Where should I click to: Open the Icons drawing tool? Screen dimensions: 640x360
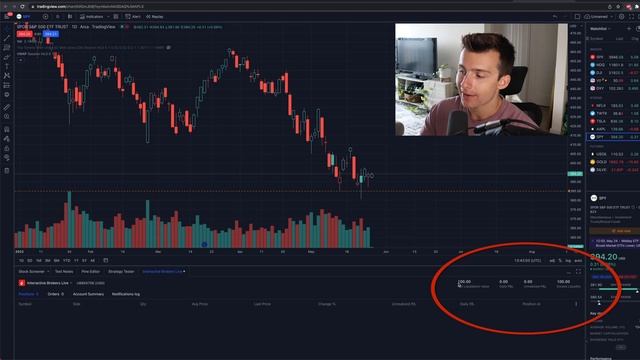(7, 95)
